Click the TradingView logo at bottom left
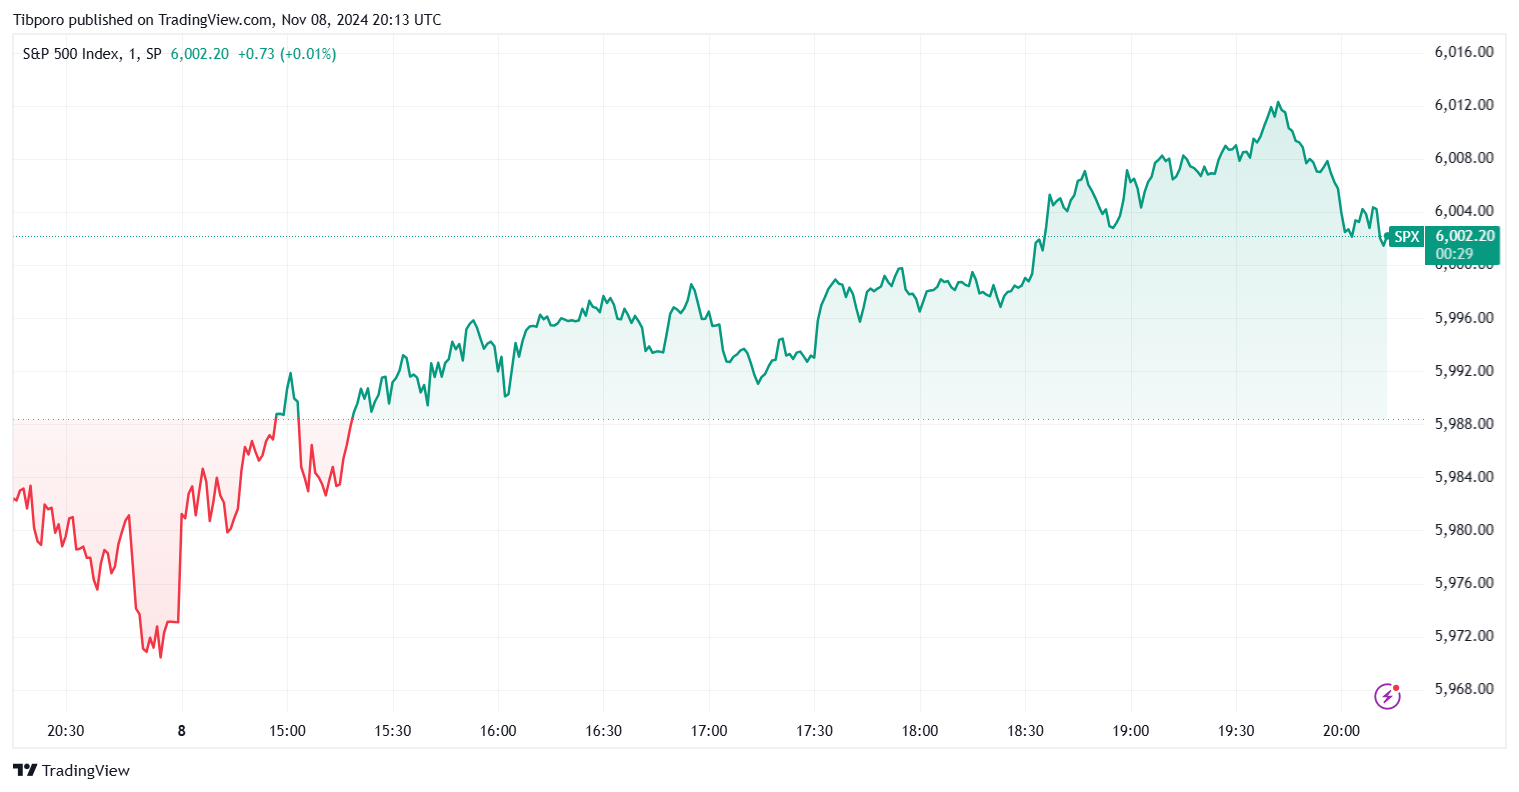The width and height of the screenshot is (1519, 792). click(x=72, y=770)
